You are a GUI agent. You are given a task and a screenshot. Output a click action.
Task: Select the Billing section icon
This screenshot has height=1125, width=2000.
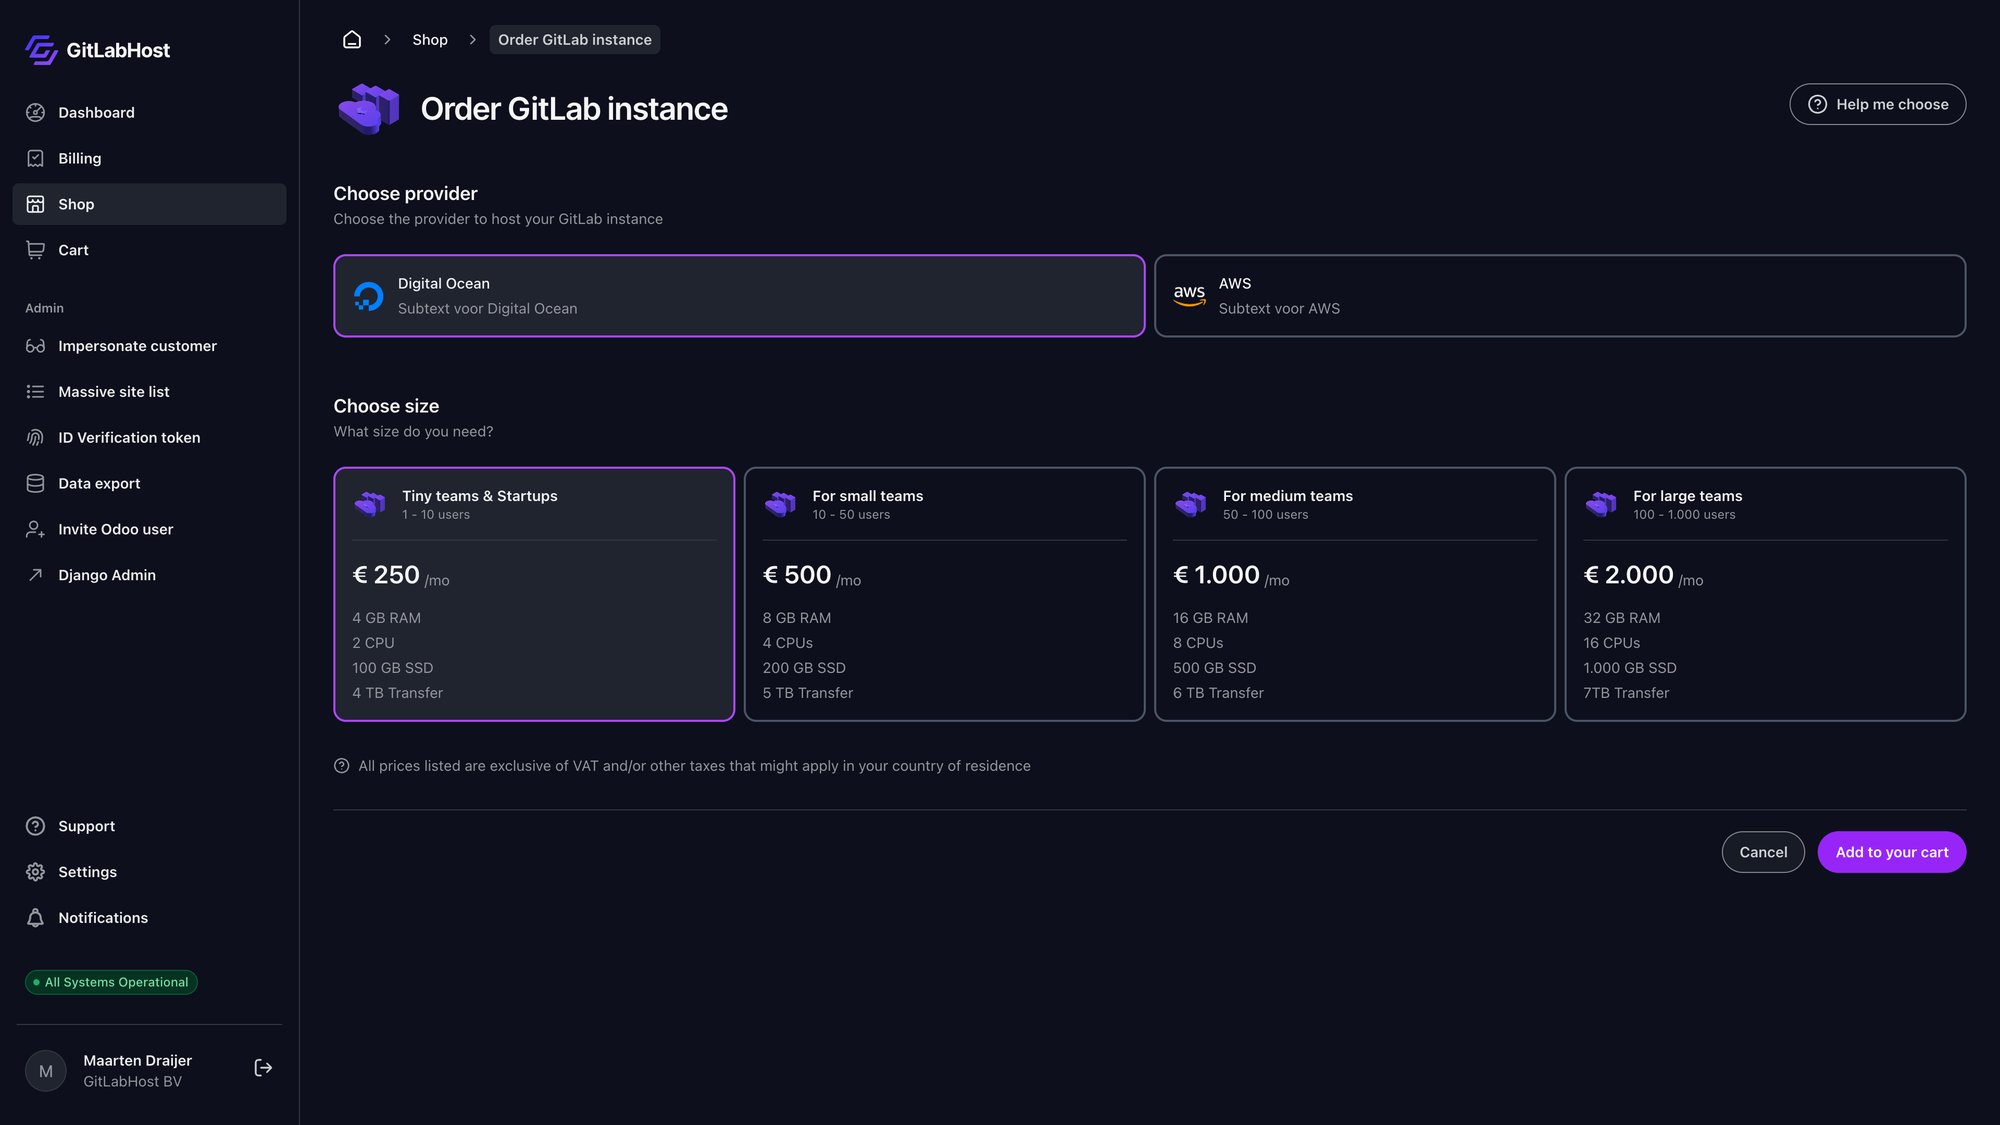(35, 158)
